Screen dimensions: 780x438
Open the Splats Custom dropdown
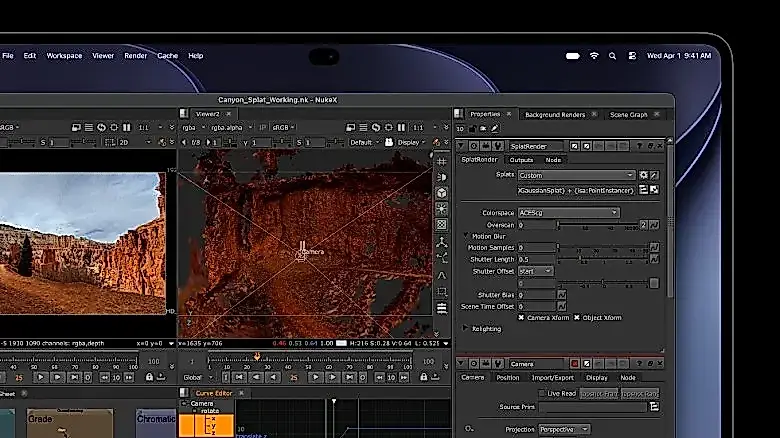577,175
